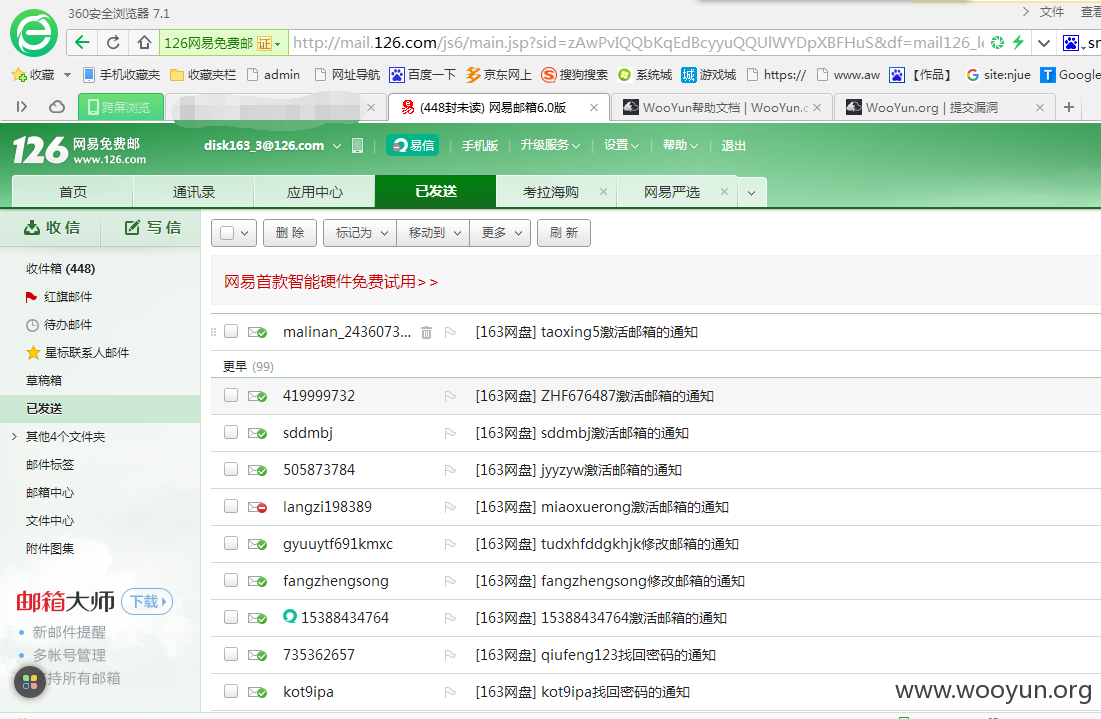
Task: Tick checkbox for 735362657 message
Action: [x=231, y=654]
